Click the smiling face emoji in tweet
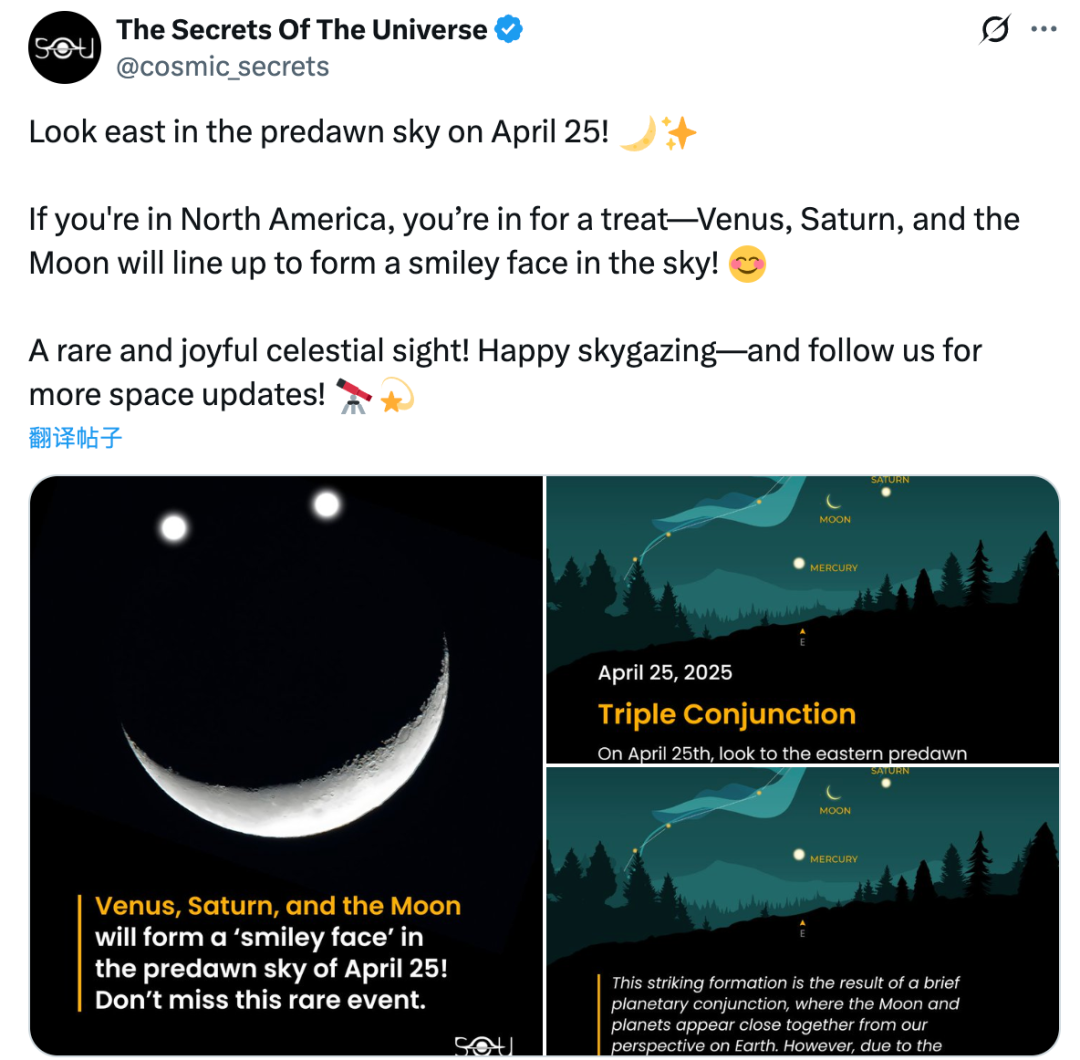Viewport: 1080px width, 1060px height. click(x=747, y=264)
